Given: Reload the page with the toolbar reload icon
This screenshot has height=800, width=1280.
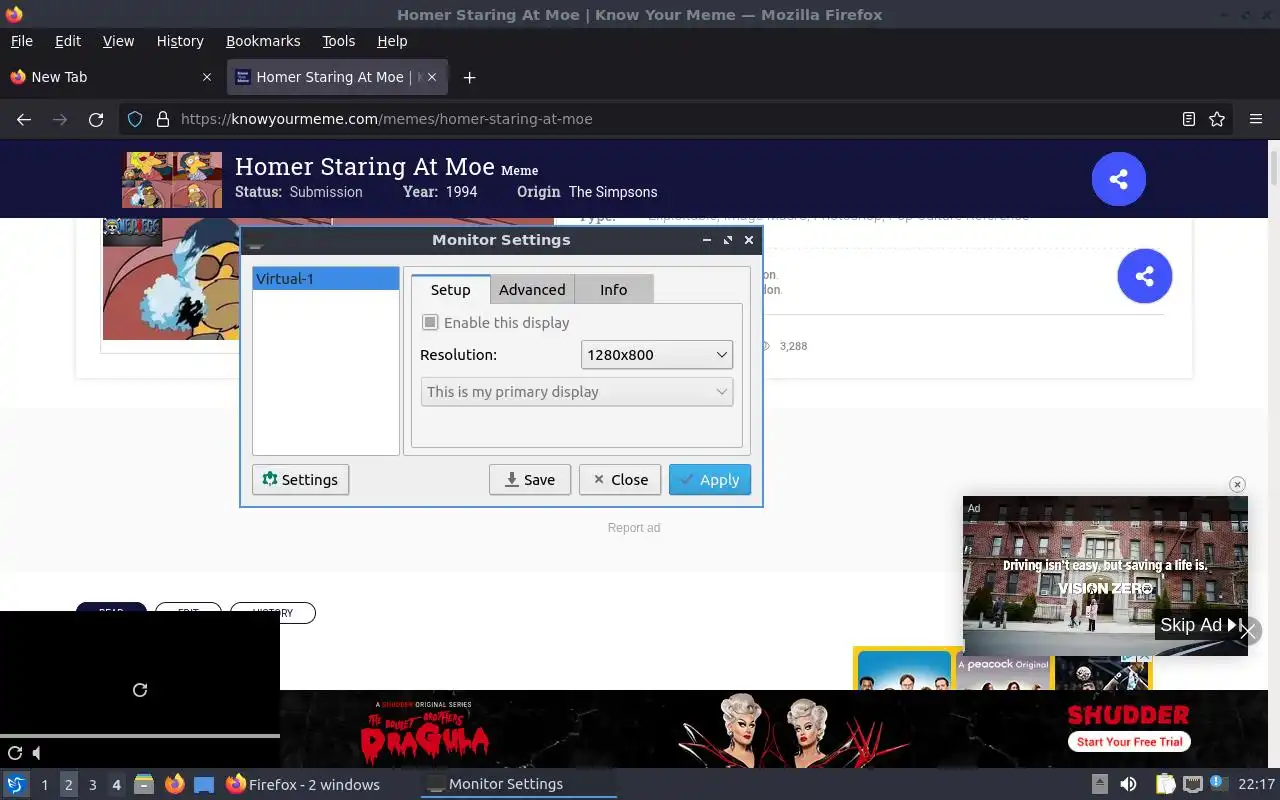Looking at the screenshot, I should pos(96,119).
